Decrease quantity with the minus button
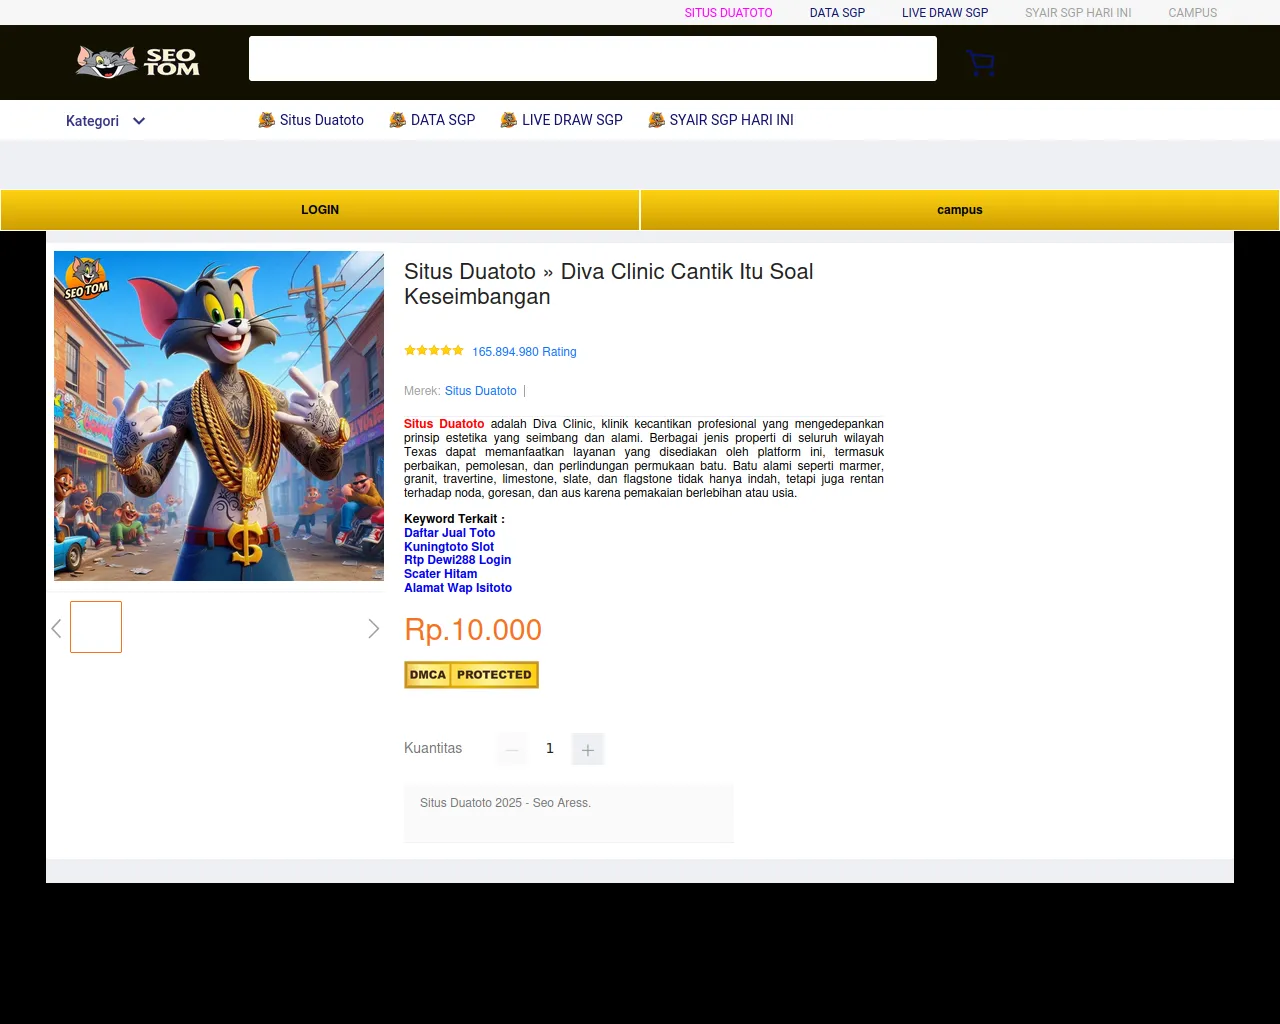Image resolution: width=1280 pixels, height=1024 pixels. tap(512, 749)
